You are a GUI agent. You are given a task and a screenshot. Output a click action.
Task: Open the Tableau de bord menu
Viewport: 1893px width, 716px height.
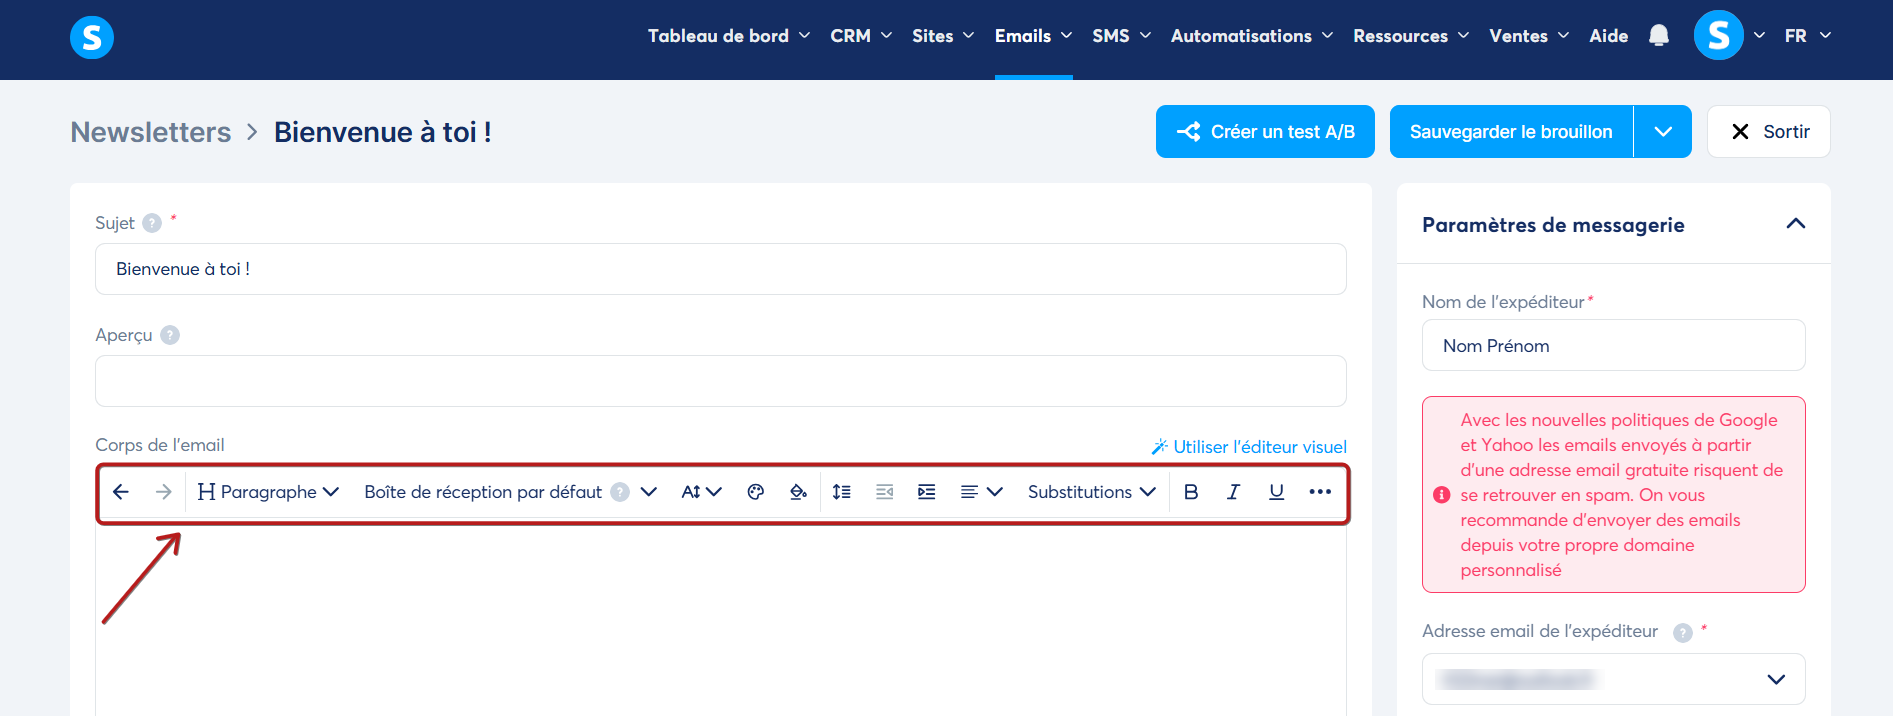pyautogui.click(x=729, y=36)
